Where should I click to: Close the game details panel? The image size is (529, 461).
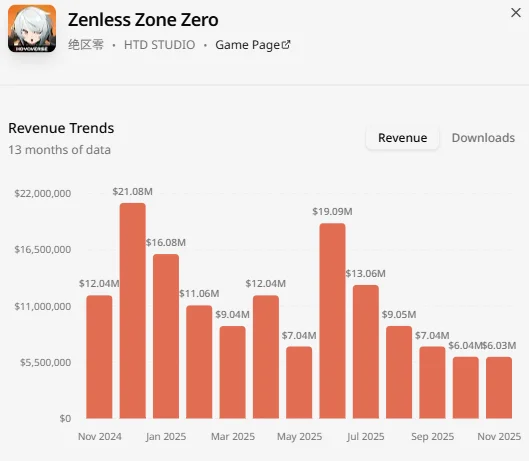(516, 13)
